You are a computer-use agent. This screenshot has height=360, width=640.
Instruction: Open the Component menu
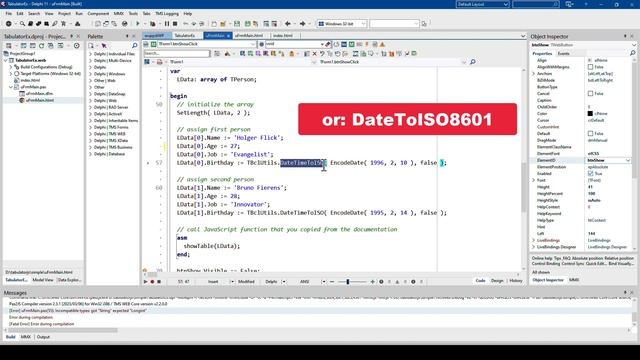pos(98,13)
